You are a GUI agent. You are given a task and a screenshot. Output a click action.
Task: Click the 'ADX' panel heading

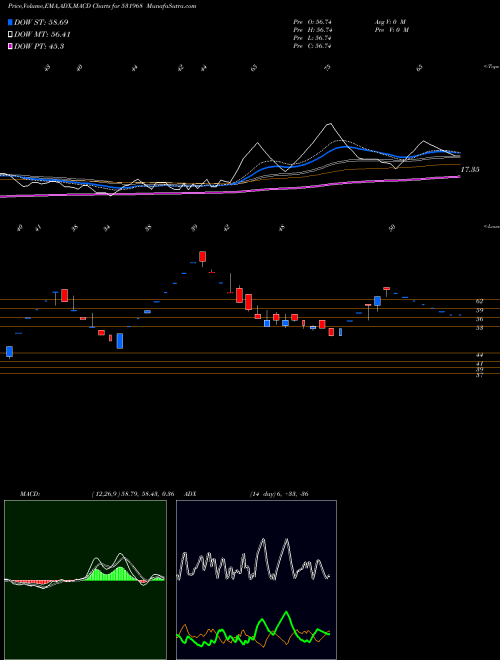click(191, 494)
